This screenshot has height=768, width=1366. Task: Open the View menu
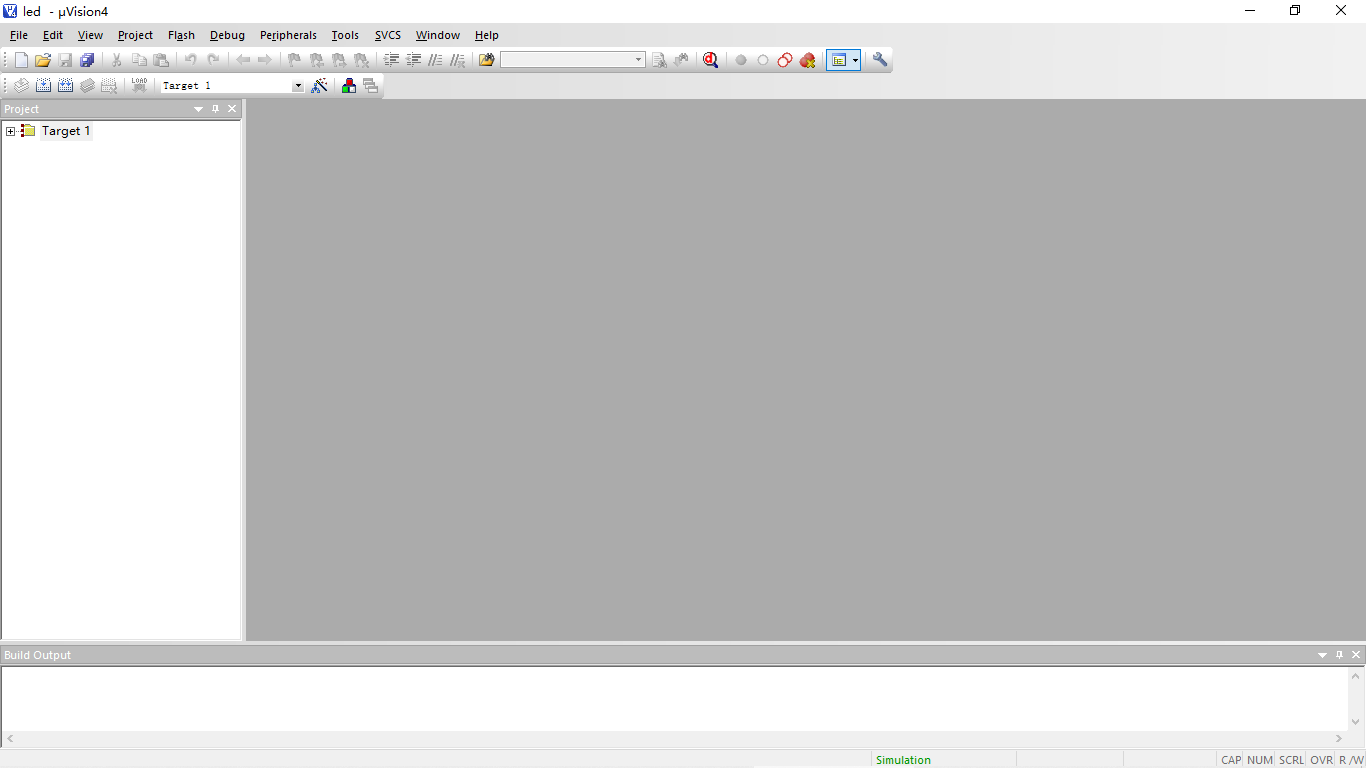coord(90,35)
